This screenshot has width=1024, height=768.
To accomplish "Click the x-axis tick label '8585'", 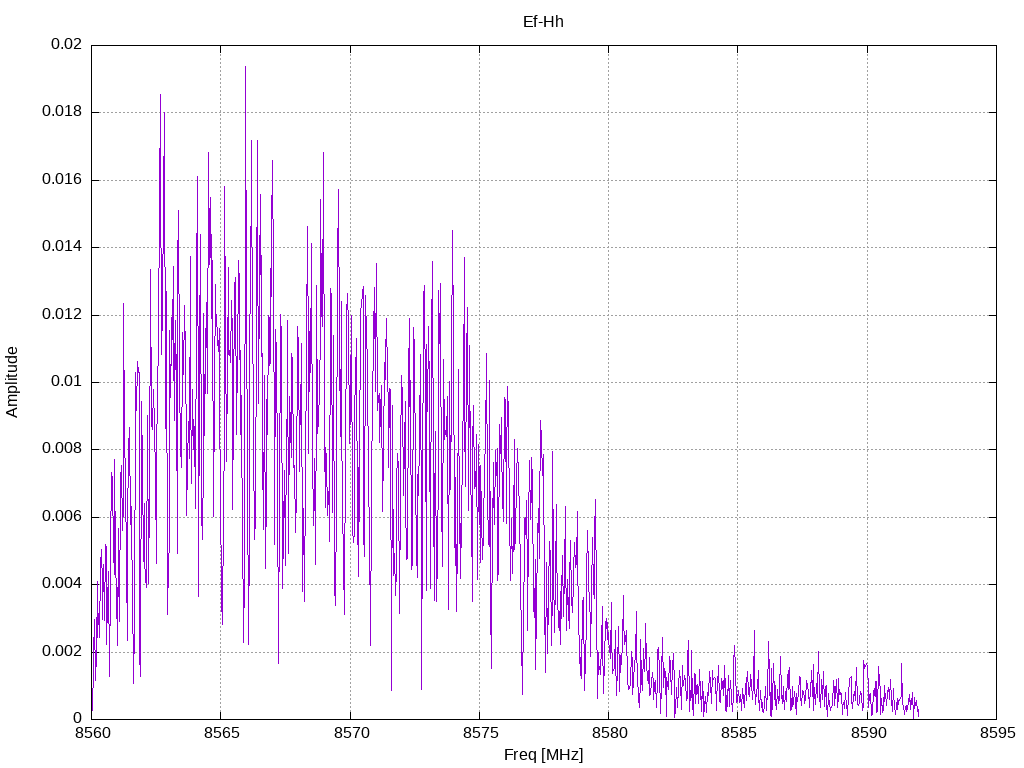I will point(739,733).
